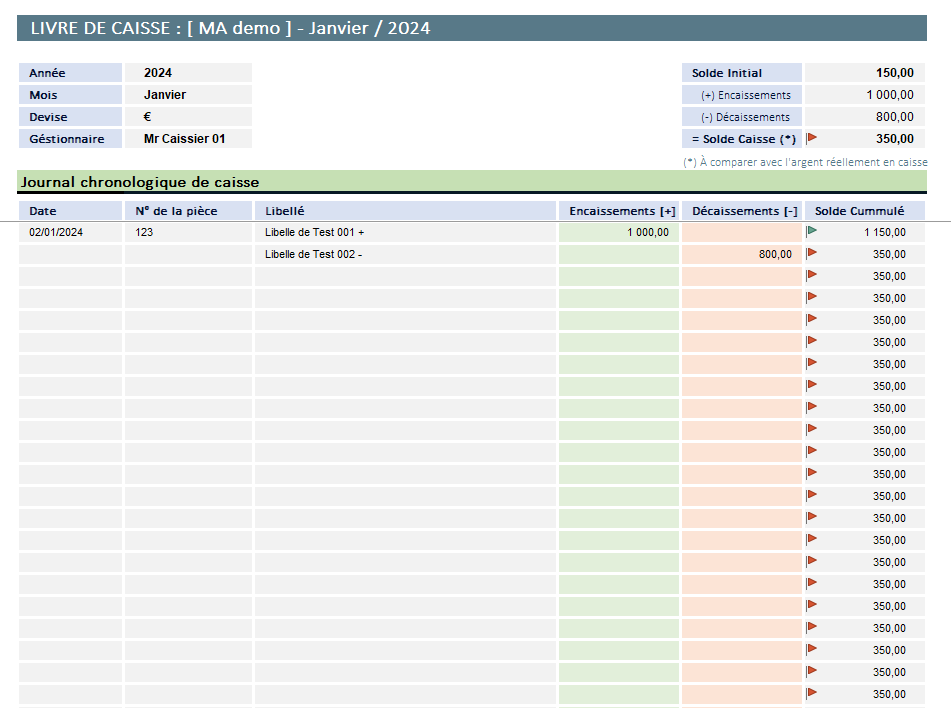Click the Encaissements [+] column header

click(x=618, y=211)
